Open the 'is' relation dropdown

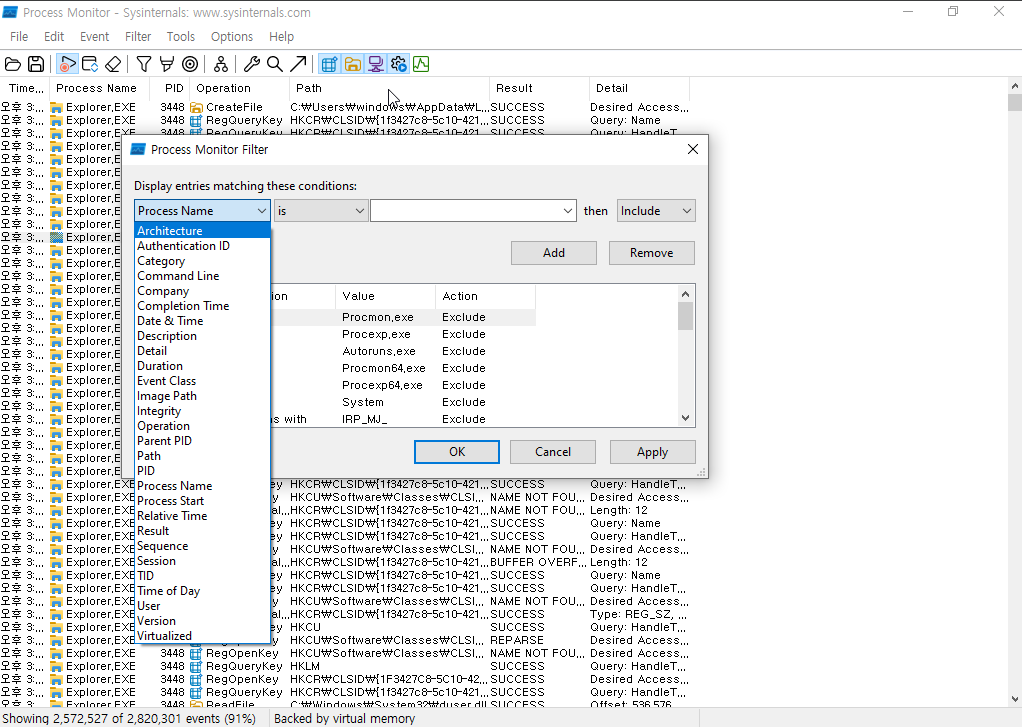coord(320,211)
